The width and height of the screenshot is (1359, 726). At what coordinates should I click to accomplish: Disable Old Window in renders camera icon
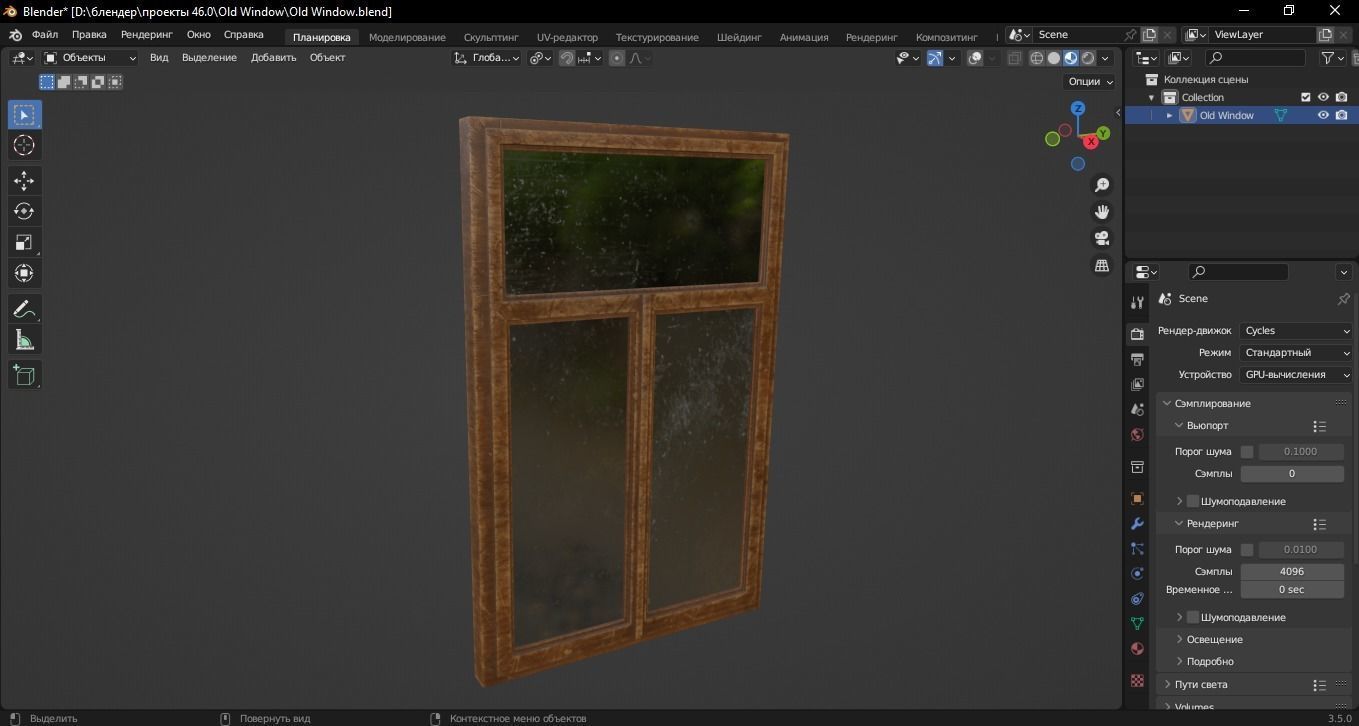[x=1341, y=115]
